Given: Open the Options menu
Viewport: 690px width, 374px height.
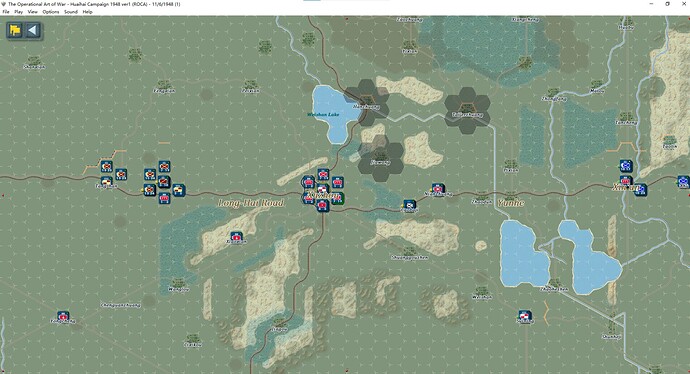Looking at the screenshot, I should click(51, 12).
